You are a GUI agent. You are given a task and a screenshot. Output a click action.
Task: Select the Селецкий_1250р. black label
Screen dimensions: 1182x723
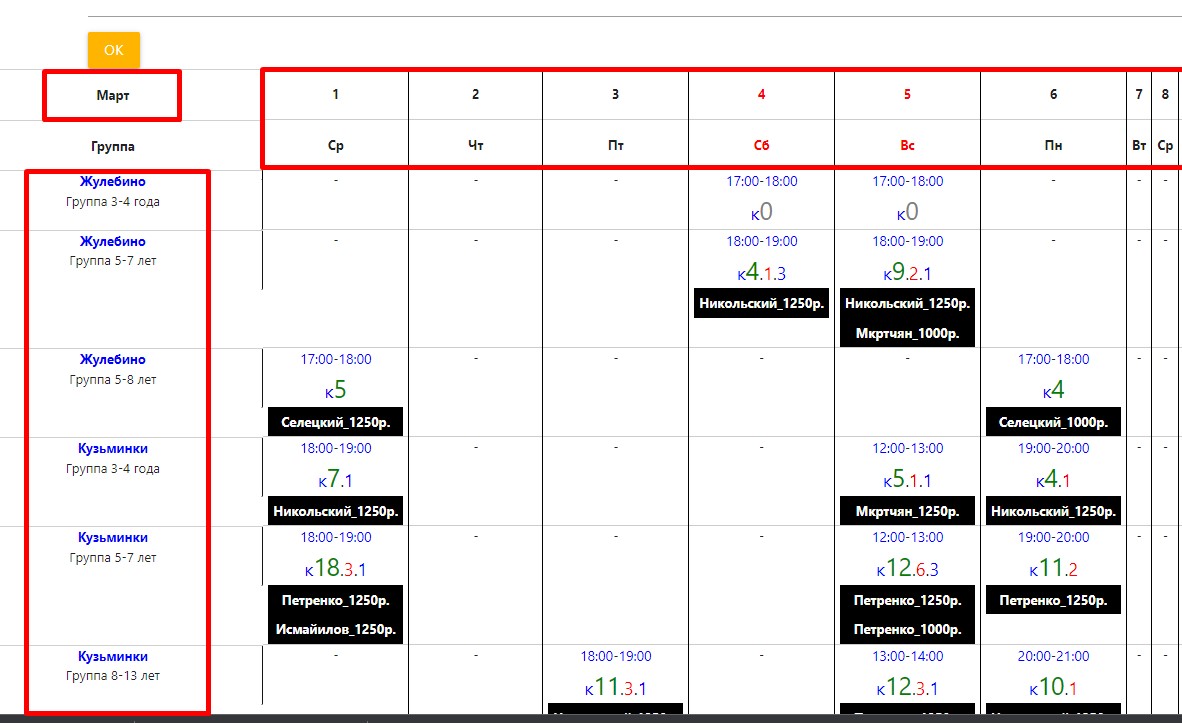click(335, 422)
